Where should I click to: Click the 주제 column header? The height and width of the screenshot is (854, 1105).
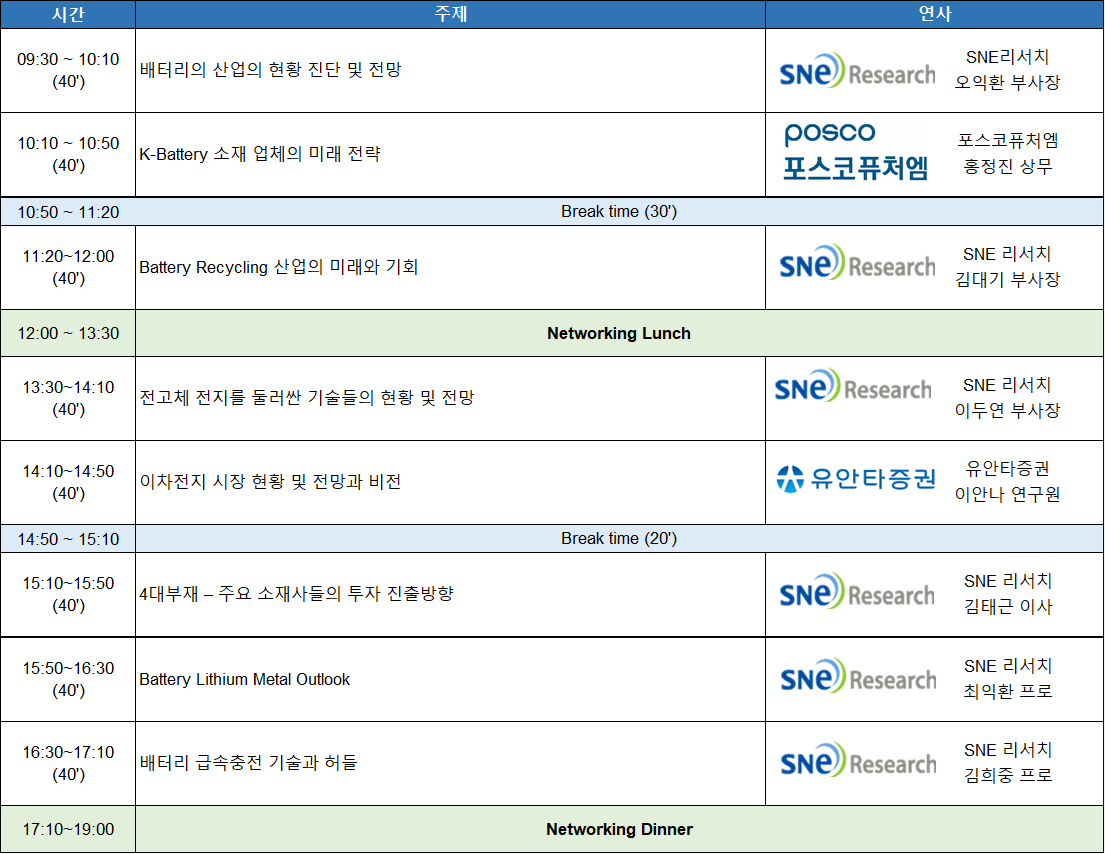point(450,14)
